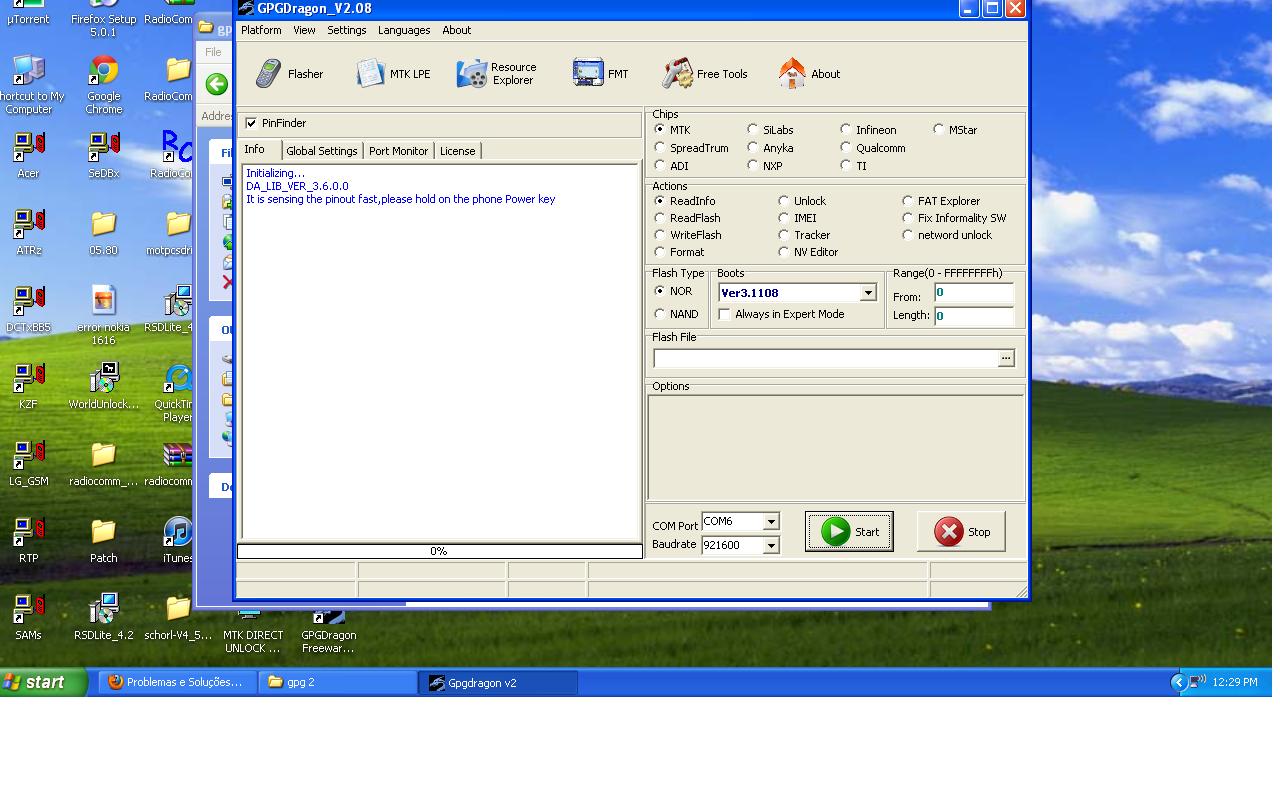
Task: Expand the Baudrate dropdown
Action: coord(771,545)
